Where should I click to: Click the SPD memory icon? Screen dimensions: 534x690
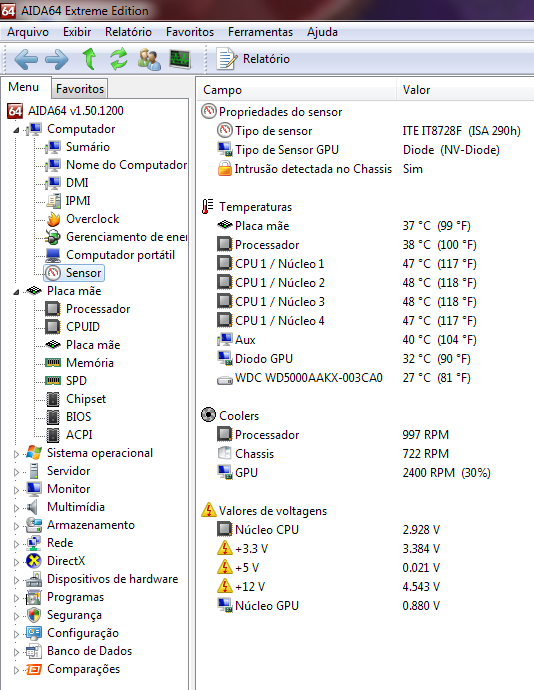pyautogui.click(x=53, y=381)
